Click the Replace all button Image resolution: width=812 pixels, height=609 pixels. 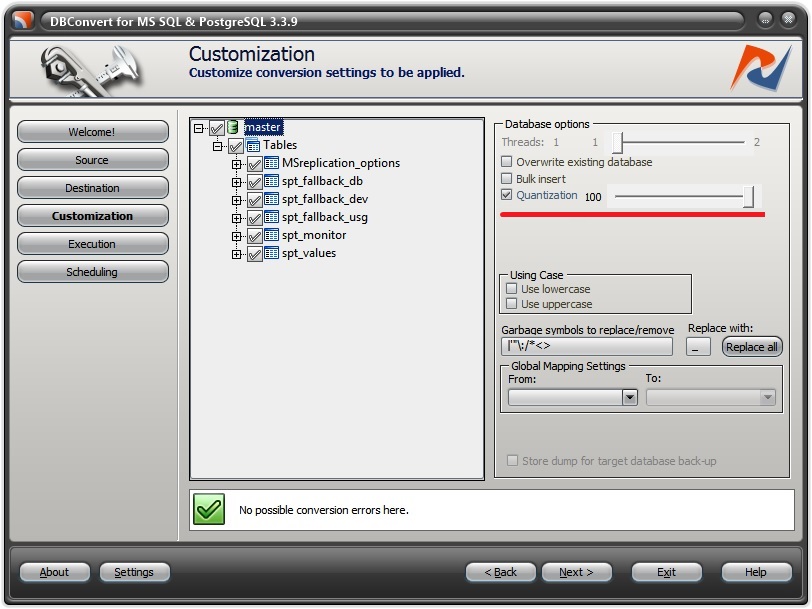coord(752,346)
